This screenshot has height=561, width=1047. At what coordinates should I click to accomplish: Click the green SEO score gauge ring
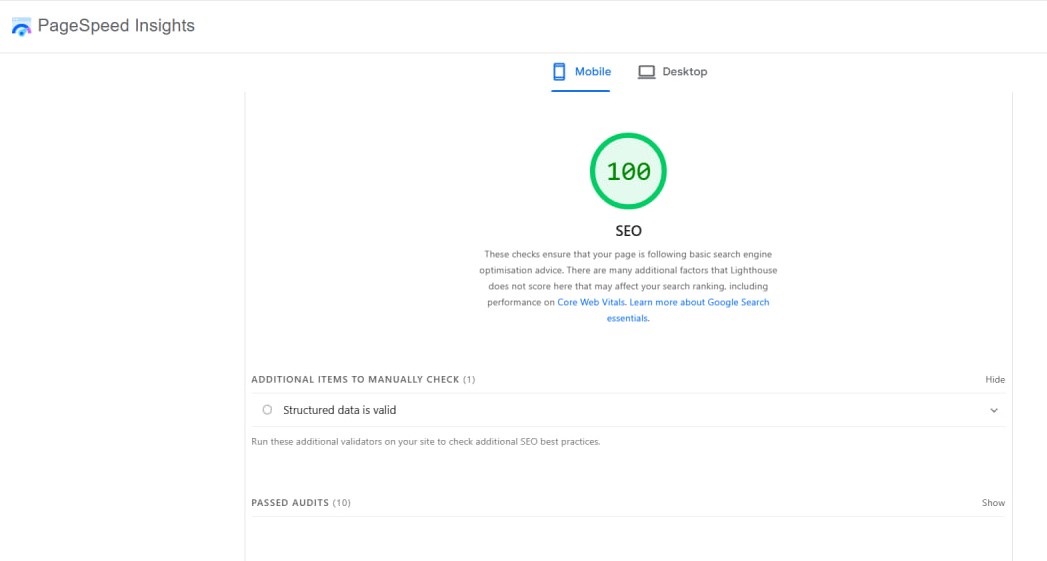[628, 139]
